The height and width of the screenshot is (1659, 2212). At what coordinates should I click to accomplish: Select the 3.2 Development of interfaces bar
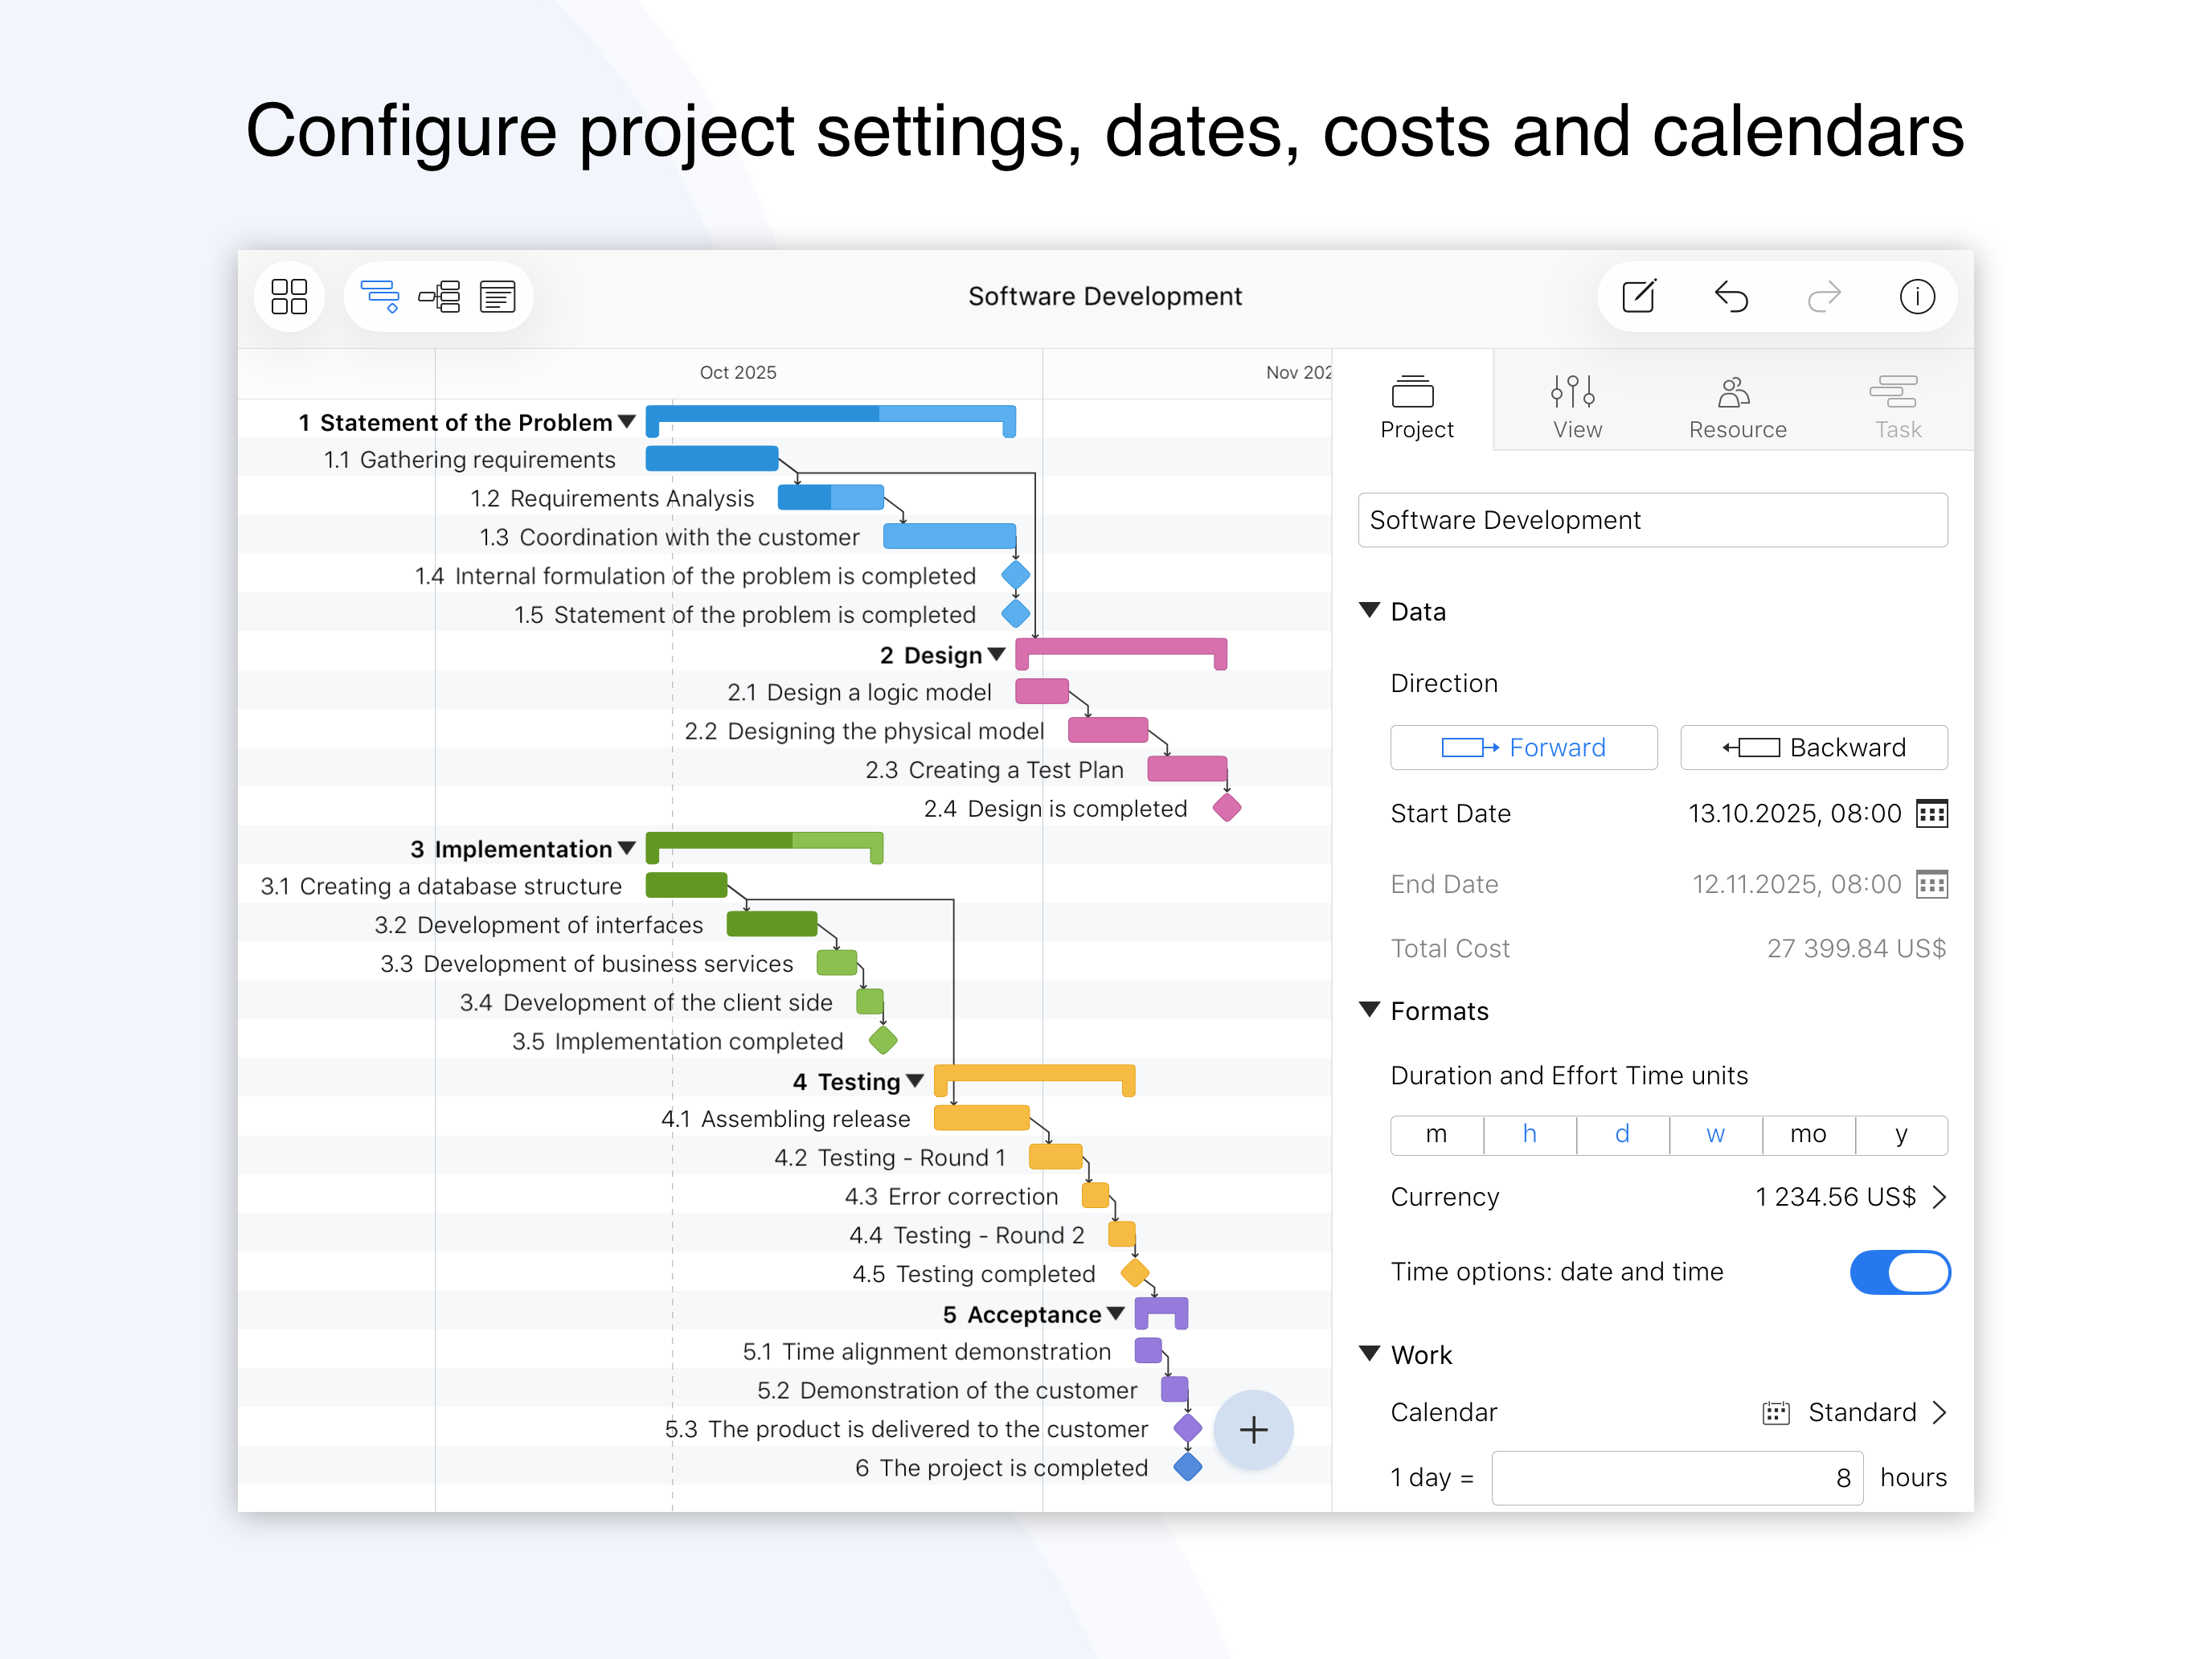pos(771,924)
